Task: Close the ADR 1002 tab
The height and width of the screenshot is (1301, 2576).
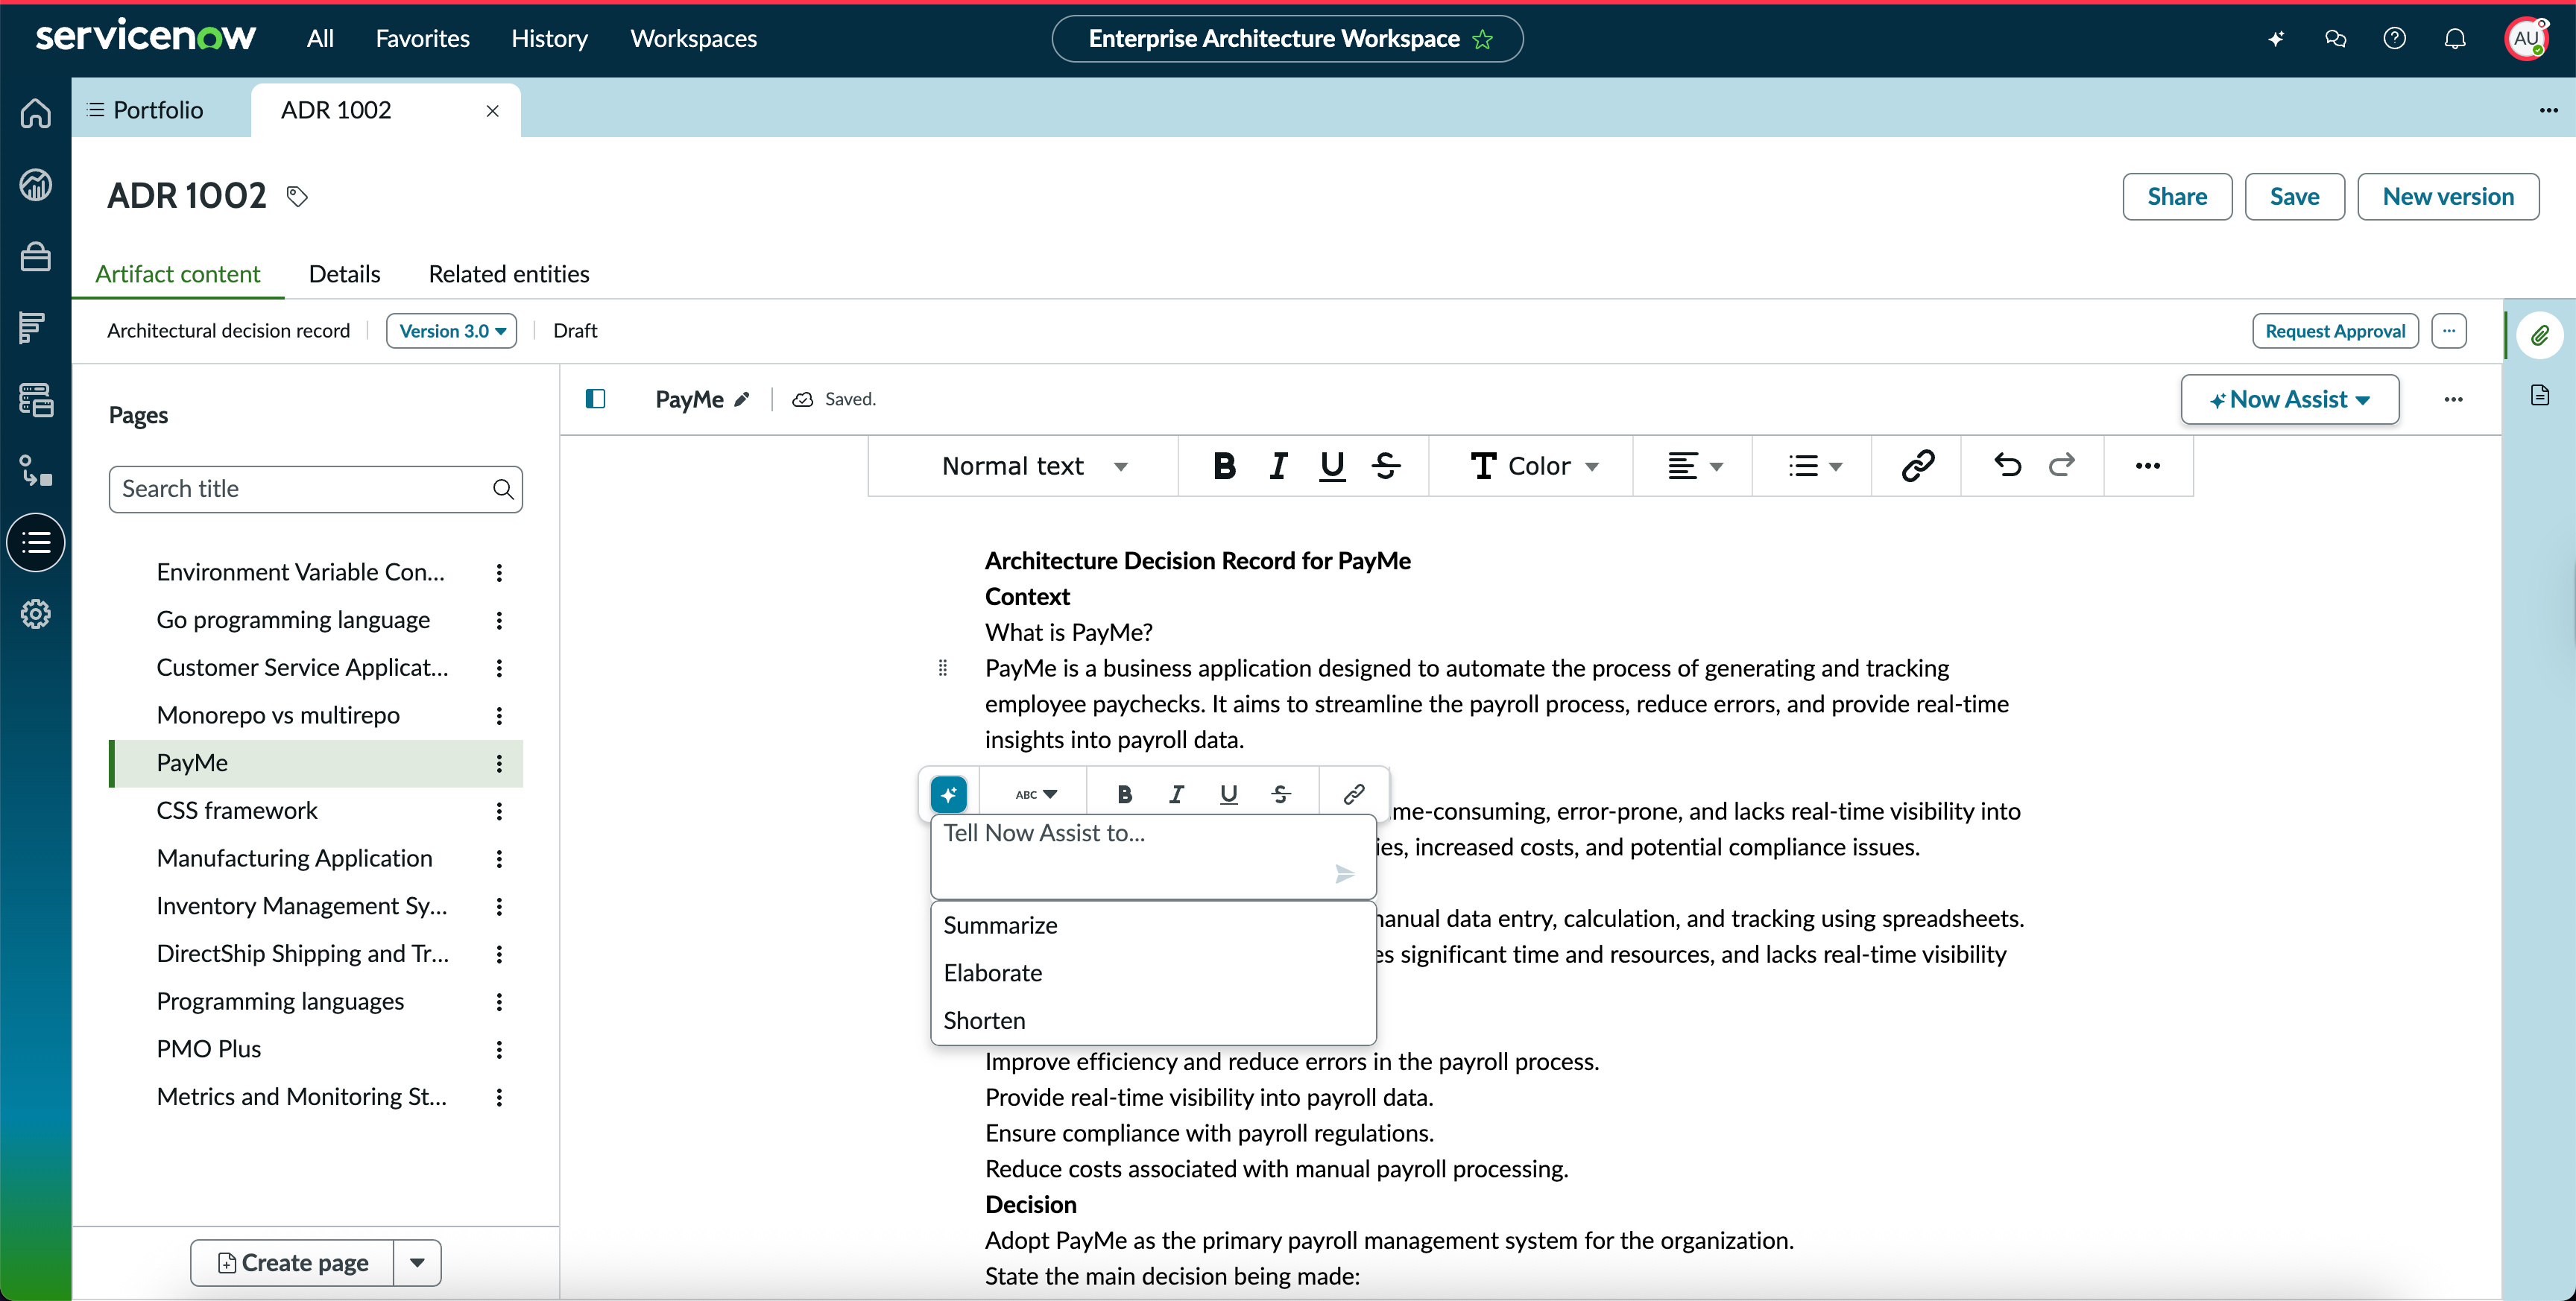Action: point(493,111)
